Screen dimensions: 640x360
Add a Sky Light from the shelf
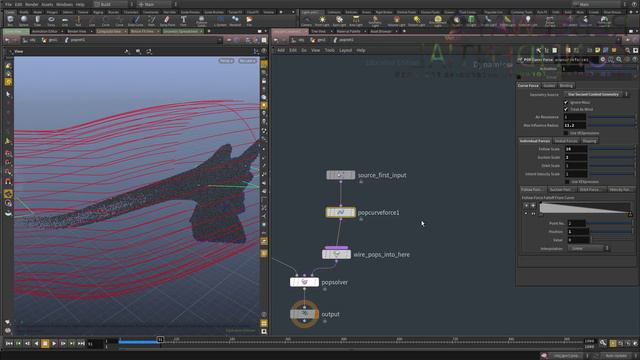coord(457,21)
